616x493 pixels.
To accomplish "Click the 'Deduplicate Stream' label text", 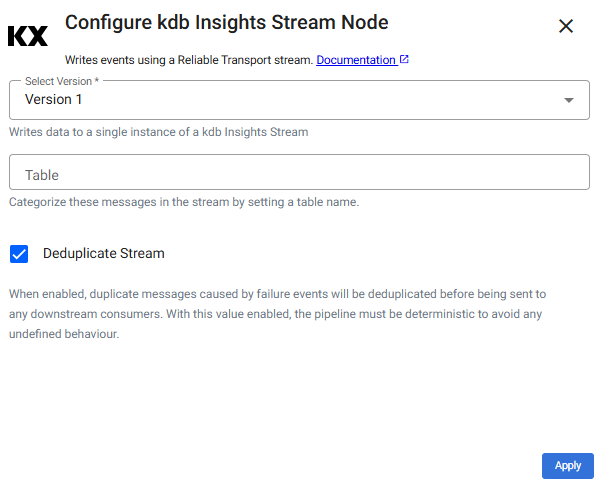I will pyautogui.click(x=104, y=253).
